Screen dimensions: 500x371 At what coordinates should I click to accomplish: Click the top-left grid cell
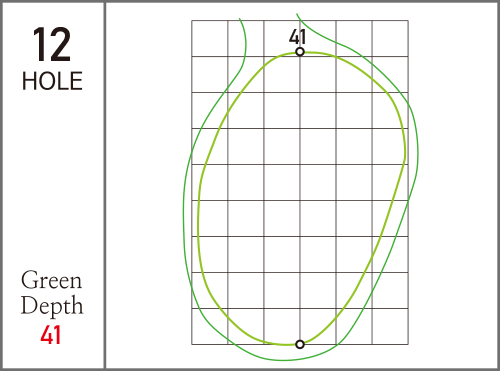pos(210,39)
